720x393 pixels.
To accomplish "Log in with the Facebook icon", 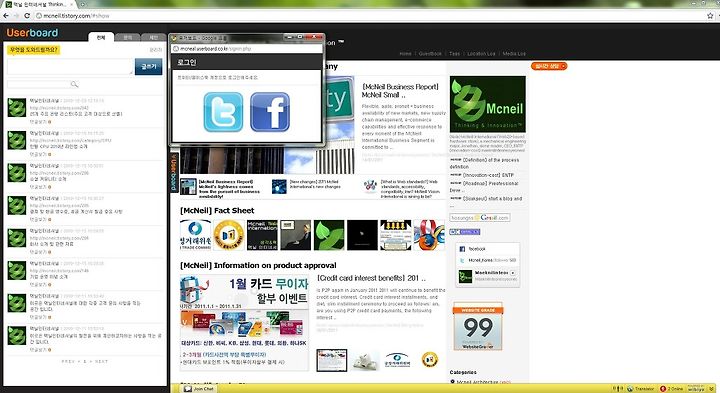I will pyautogui.click(x=270, y=112).
